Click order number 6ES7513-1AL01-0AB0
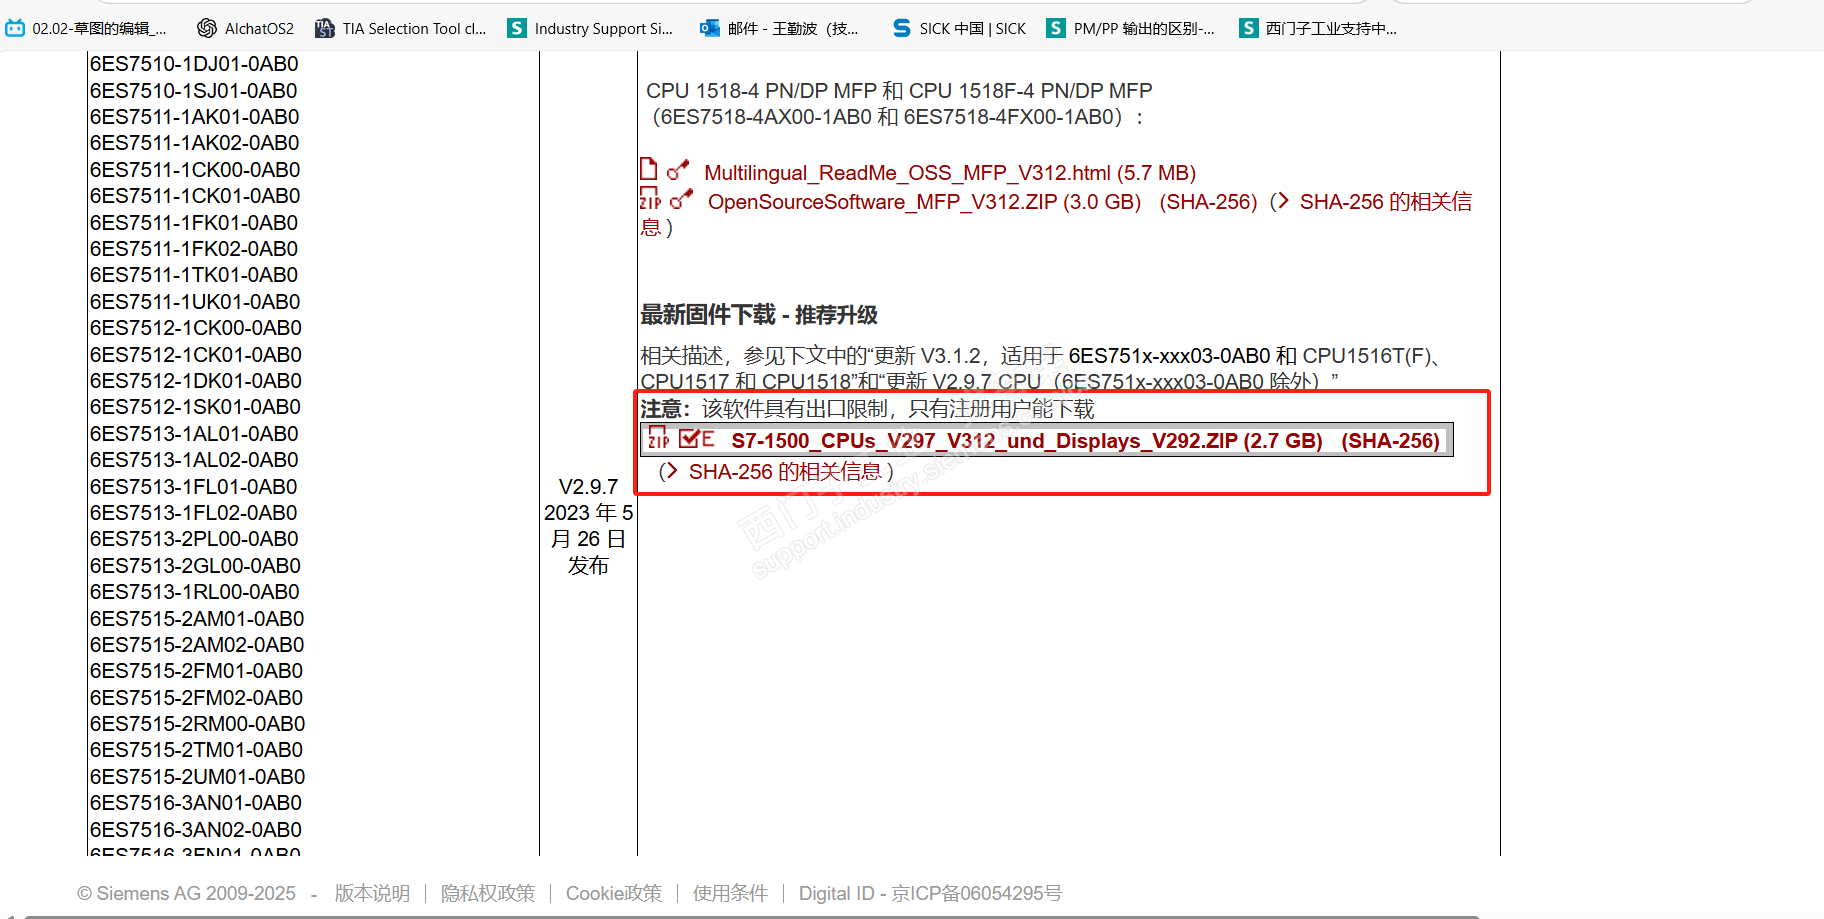This screenshot has width=1824, height=919. pyautogui.click(x=194, y=434)
